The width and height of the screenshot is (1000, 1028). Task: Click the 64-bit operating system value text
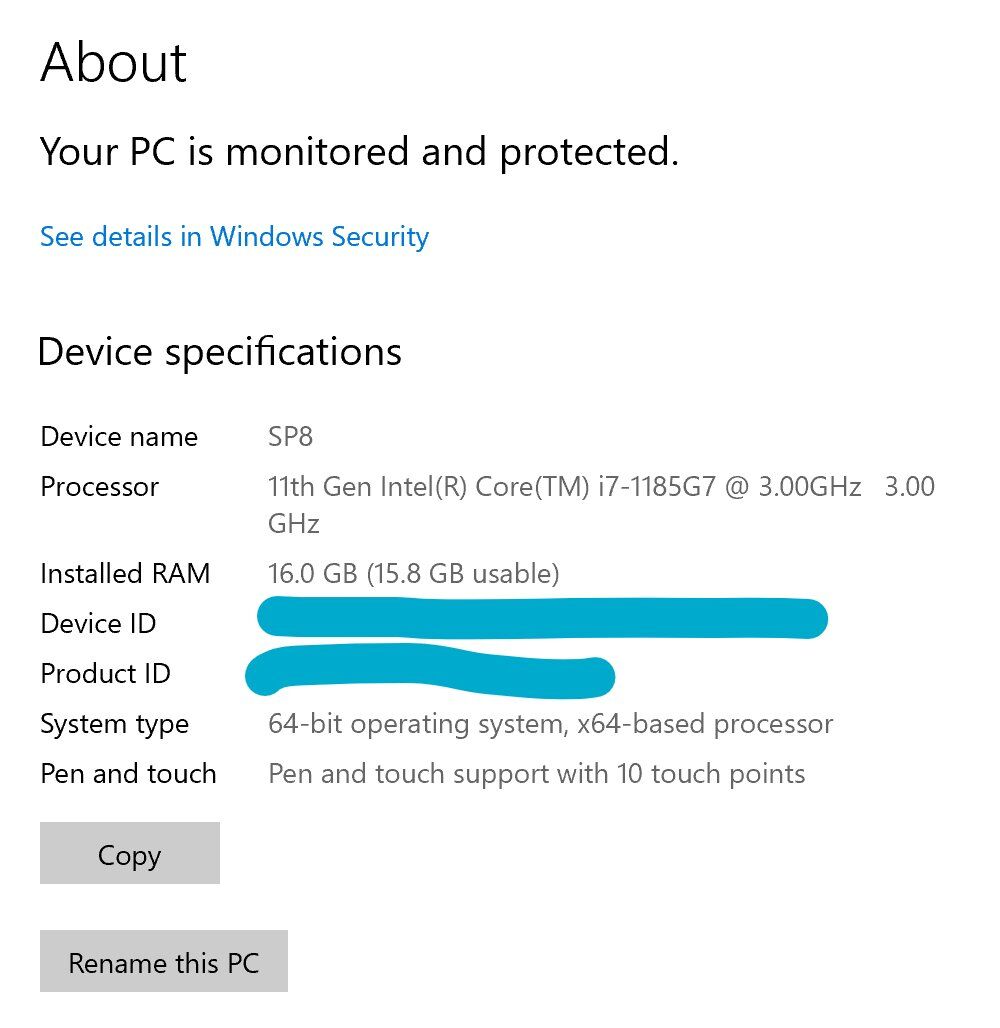(x=550, y=724)
